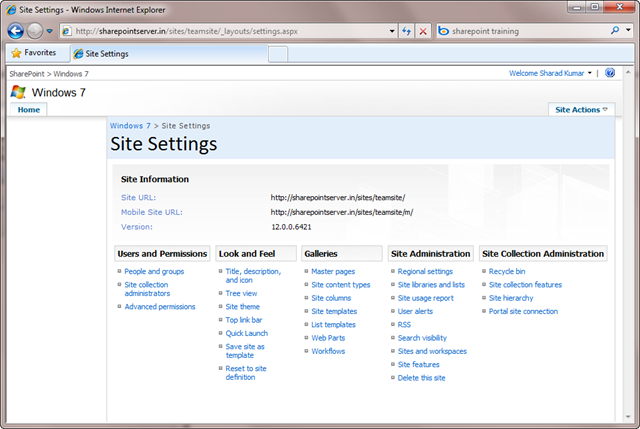Click the SharePoint help icon
640x429 pixels.
pyautogui.click(x=610, y=73)
